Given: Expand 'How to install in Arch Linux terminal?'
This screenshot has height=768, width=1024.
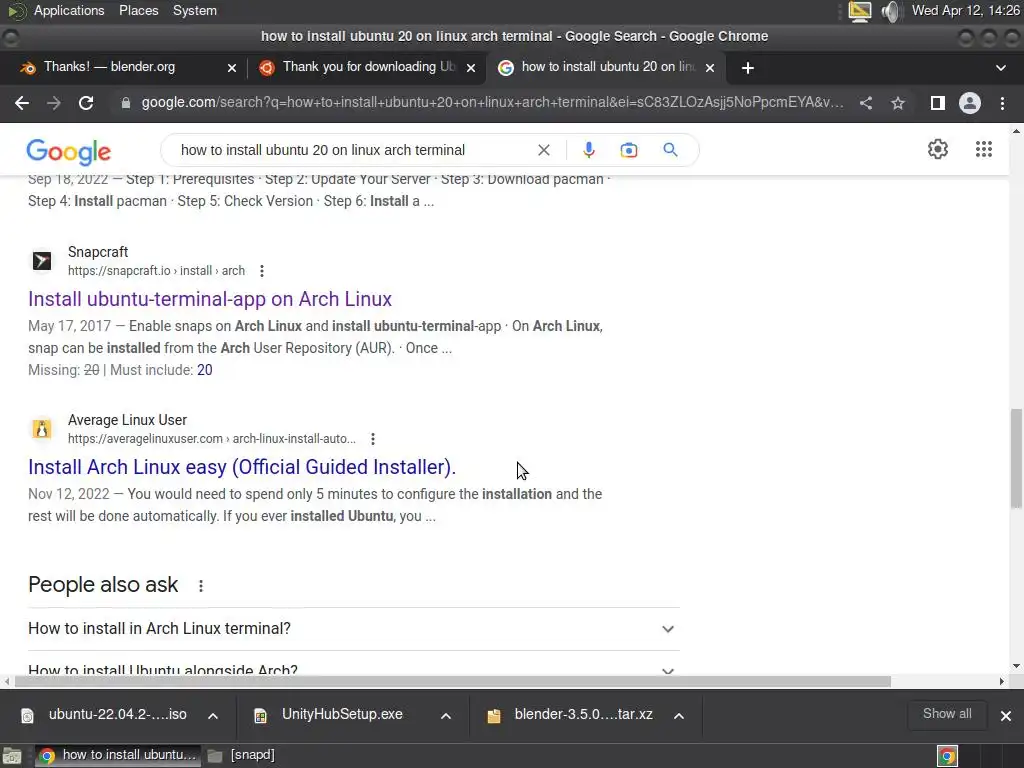Looking at the screenshot, I should [354, 629].
